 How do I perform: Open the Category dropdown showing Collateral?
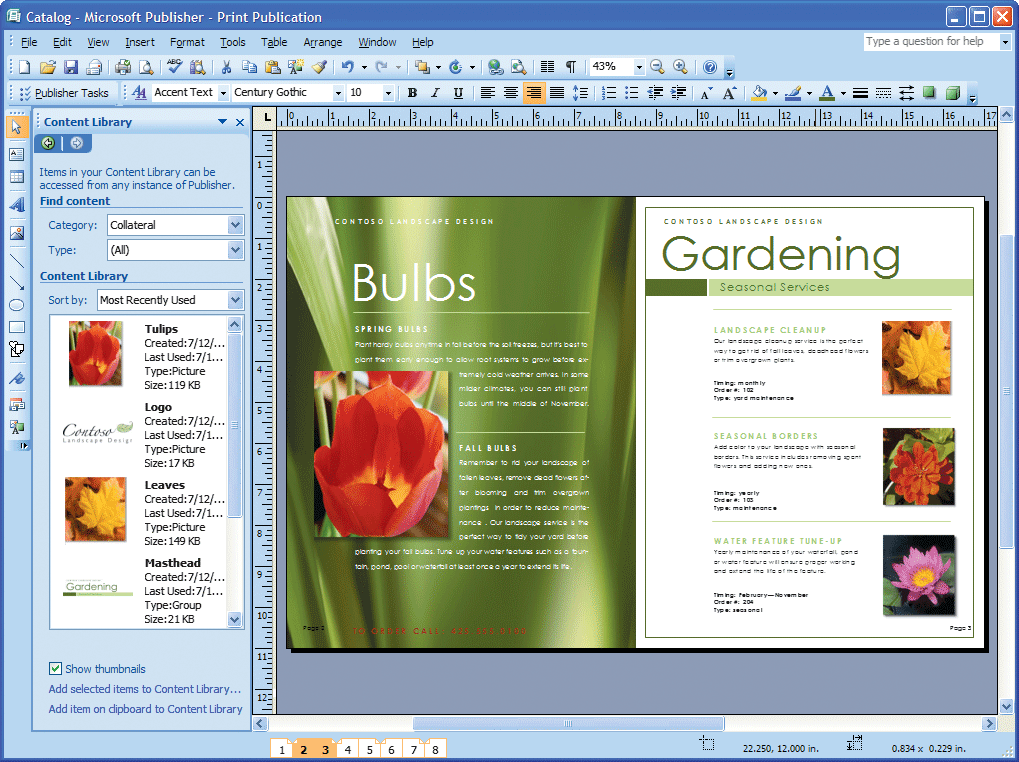[235, 225]
